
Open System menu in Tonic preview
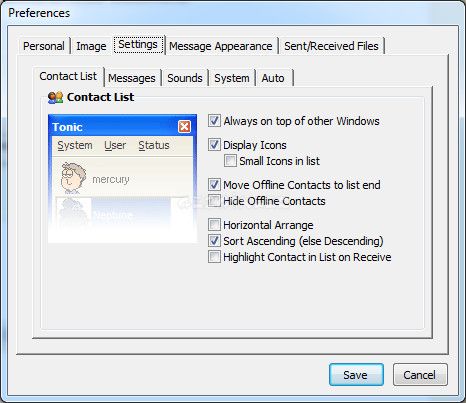pyautogui.click(x=75, y=145)
